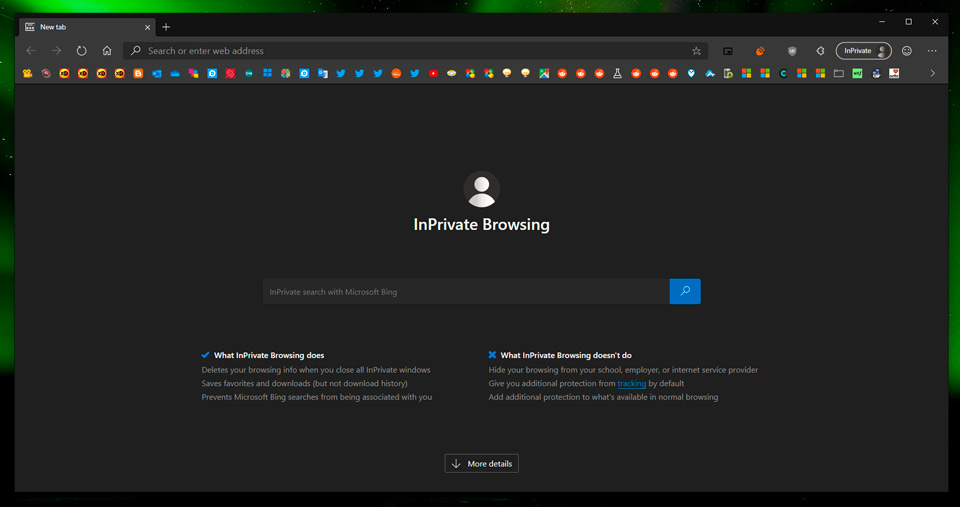960x507 pixels.
Task: Open the teal letter C favorite icon
Action: coord(783,73)
